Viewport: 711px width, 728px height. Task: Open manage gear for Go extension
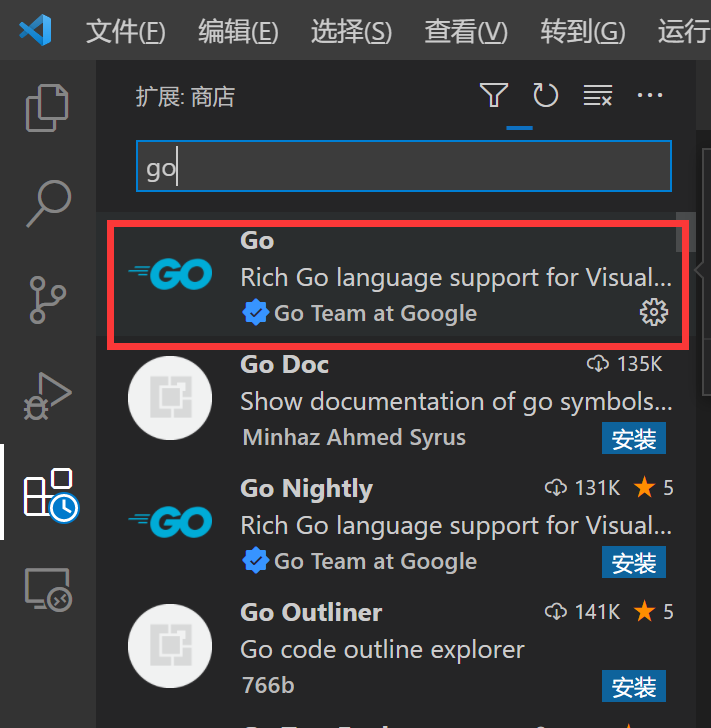pos(654,312)
